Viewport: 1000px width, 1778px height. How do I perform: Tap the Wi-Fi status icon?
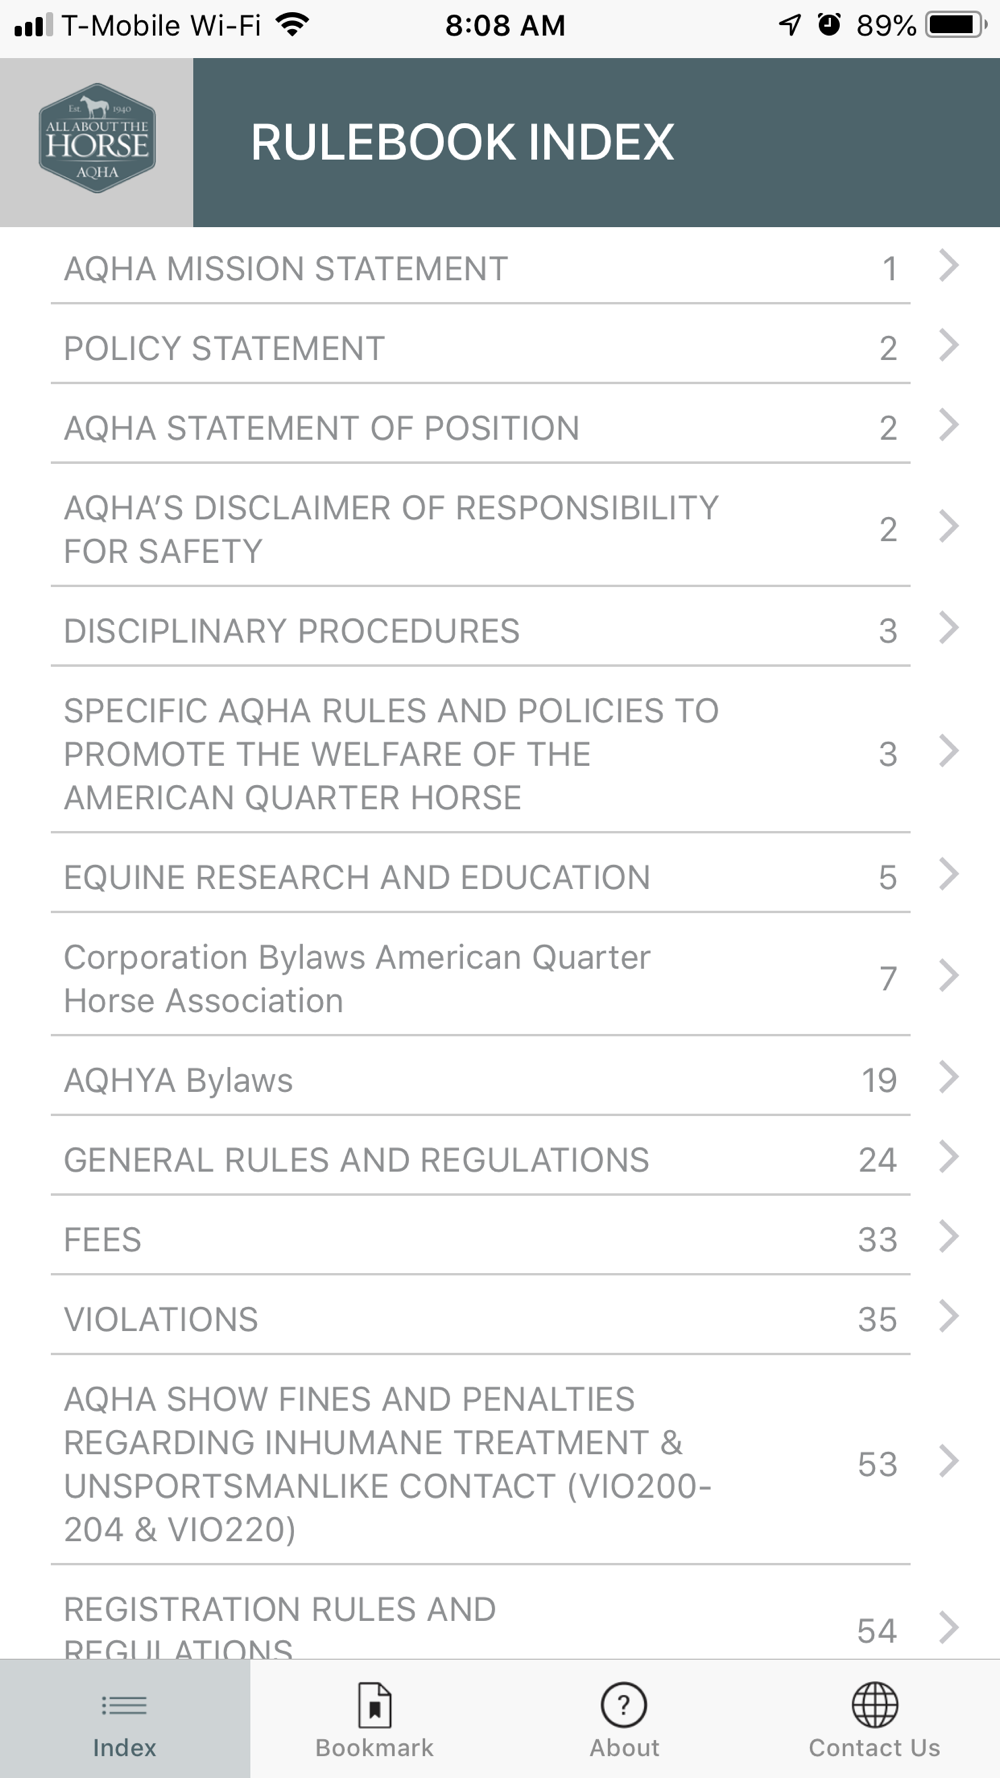pyautogui.click(x=292, y=25)
